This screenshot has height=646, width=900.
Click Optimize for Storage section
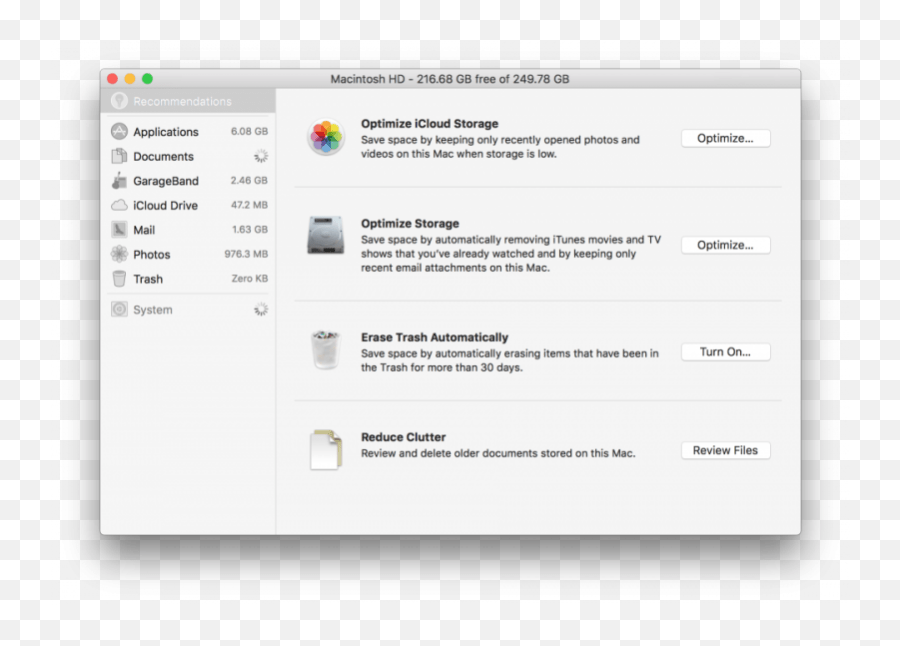point(725,245)
